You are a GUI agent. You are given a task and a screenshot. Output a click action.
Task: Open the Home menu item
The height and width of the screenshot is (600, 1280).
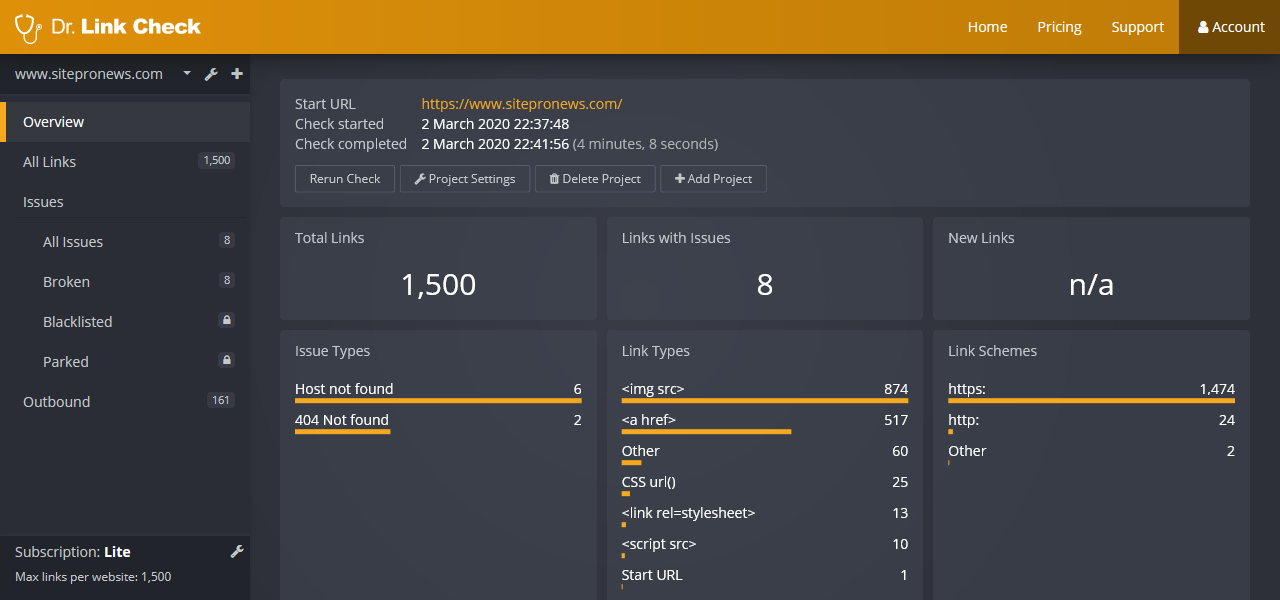987,27
